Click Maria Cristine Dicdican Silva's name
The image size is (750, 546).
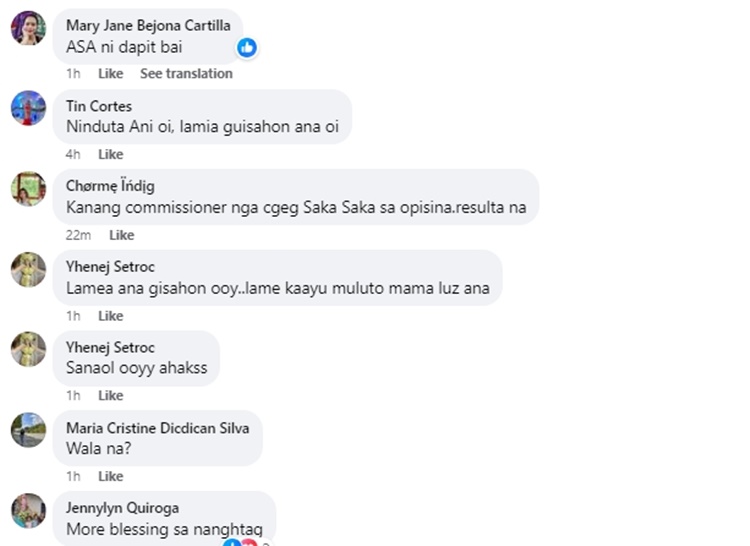(157, 428)
